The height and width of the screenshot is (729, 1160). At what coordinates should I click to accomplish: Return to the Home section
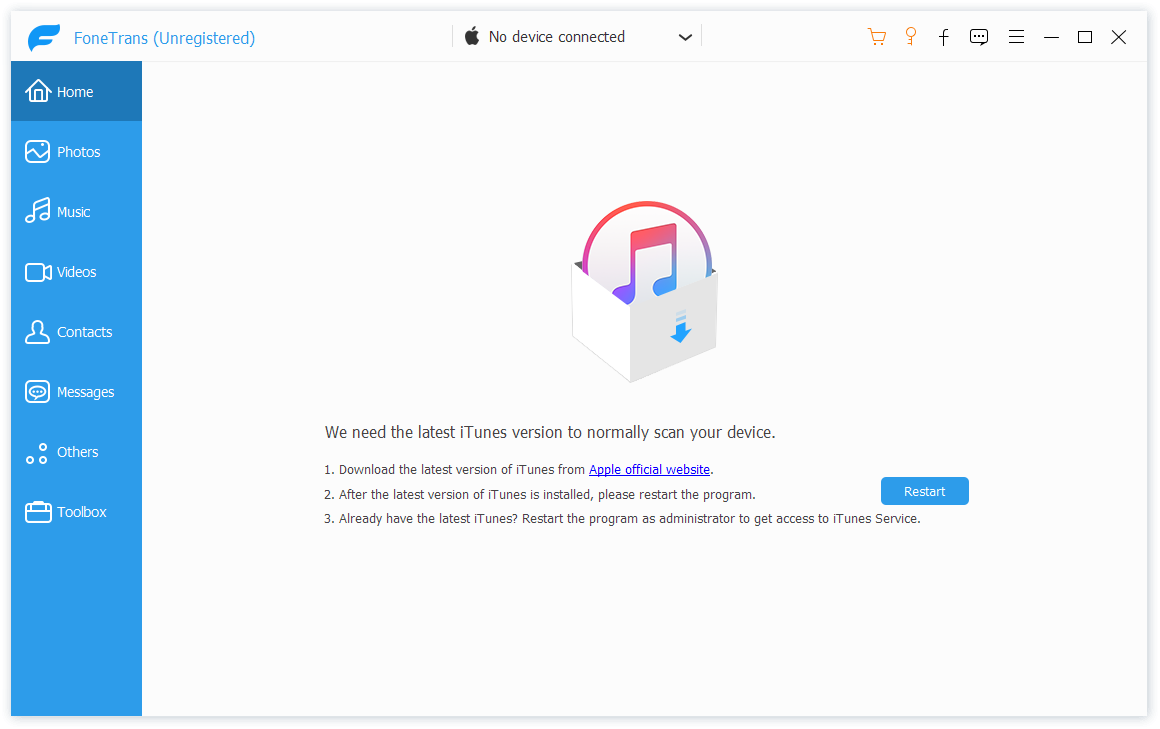click(x=76, y=90)
